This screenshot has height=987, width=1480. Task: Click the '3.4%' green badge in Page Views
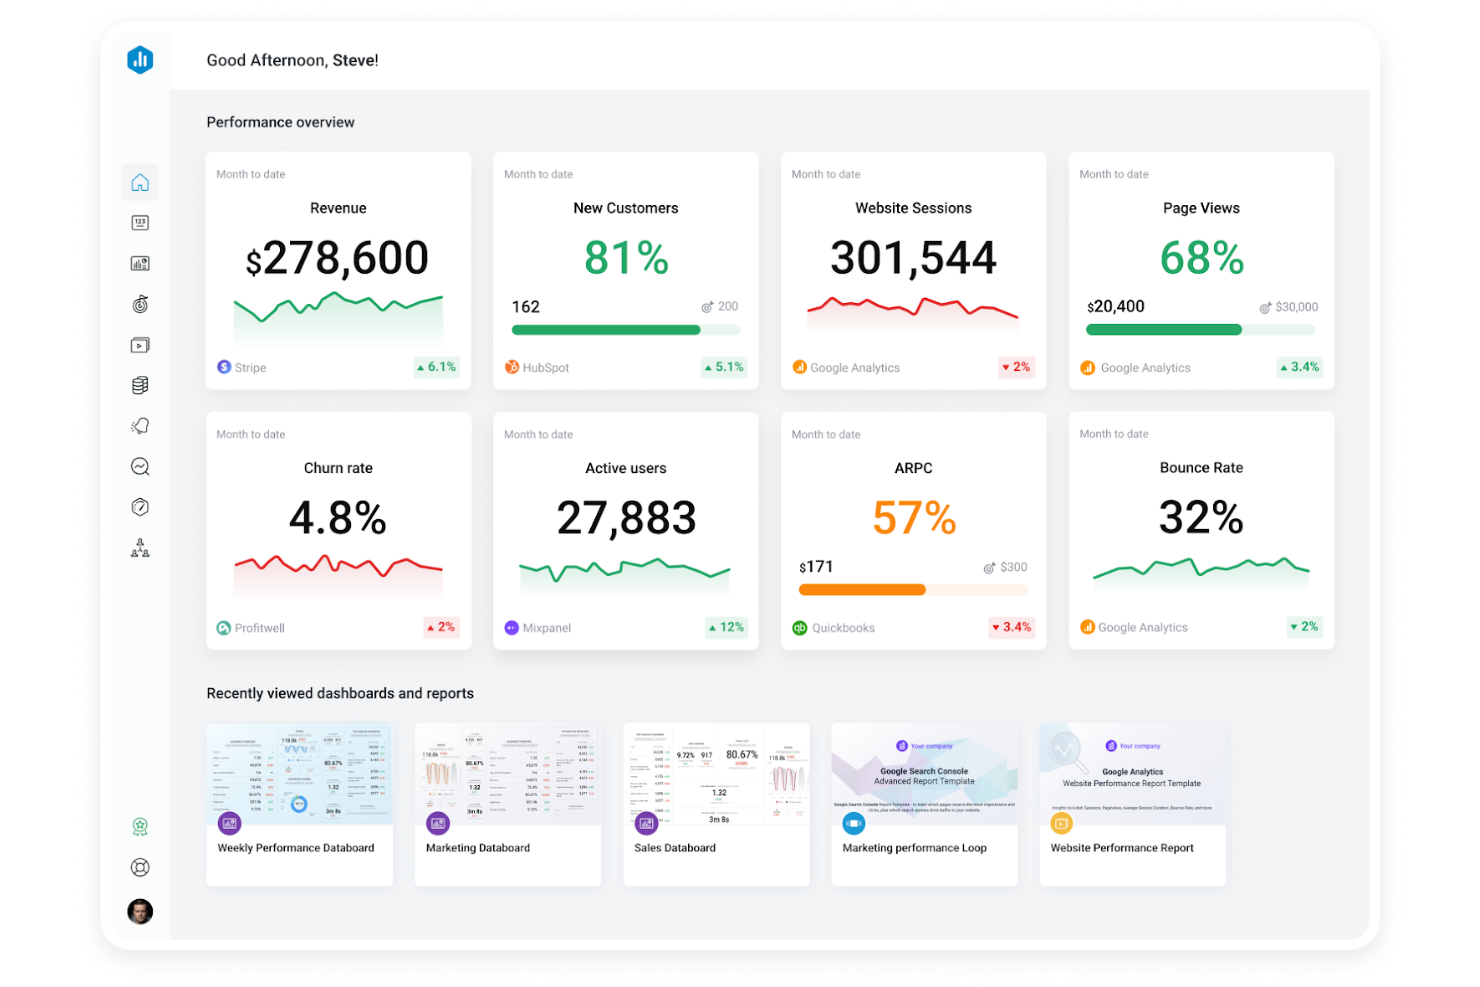tap(1299, 367)
